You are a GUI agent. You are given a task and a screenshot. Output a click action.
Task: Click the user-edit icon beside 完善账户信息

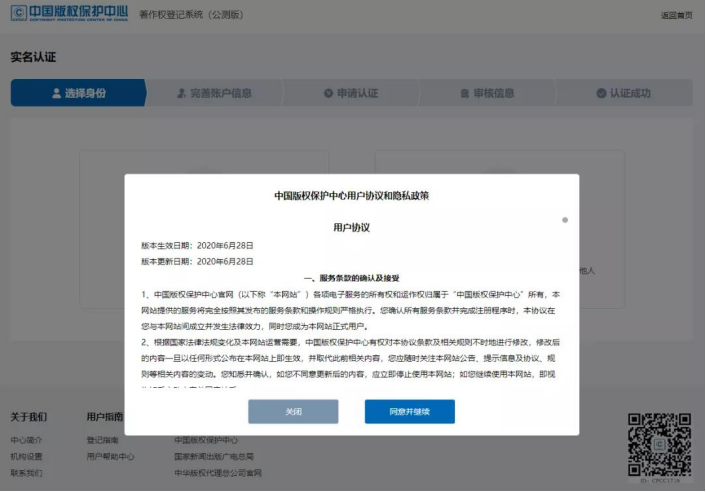[181, 93]
